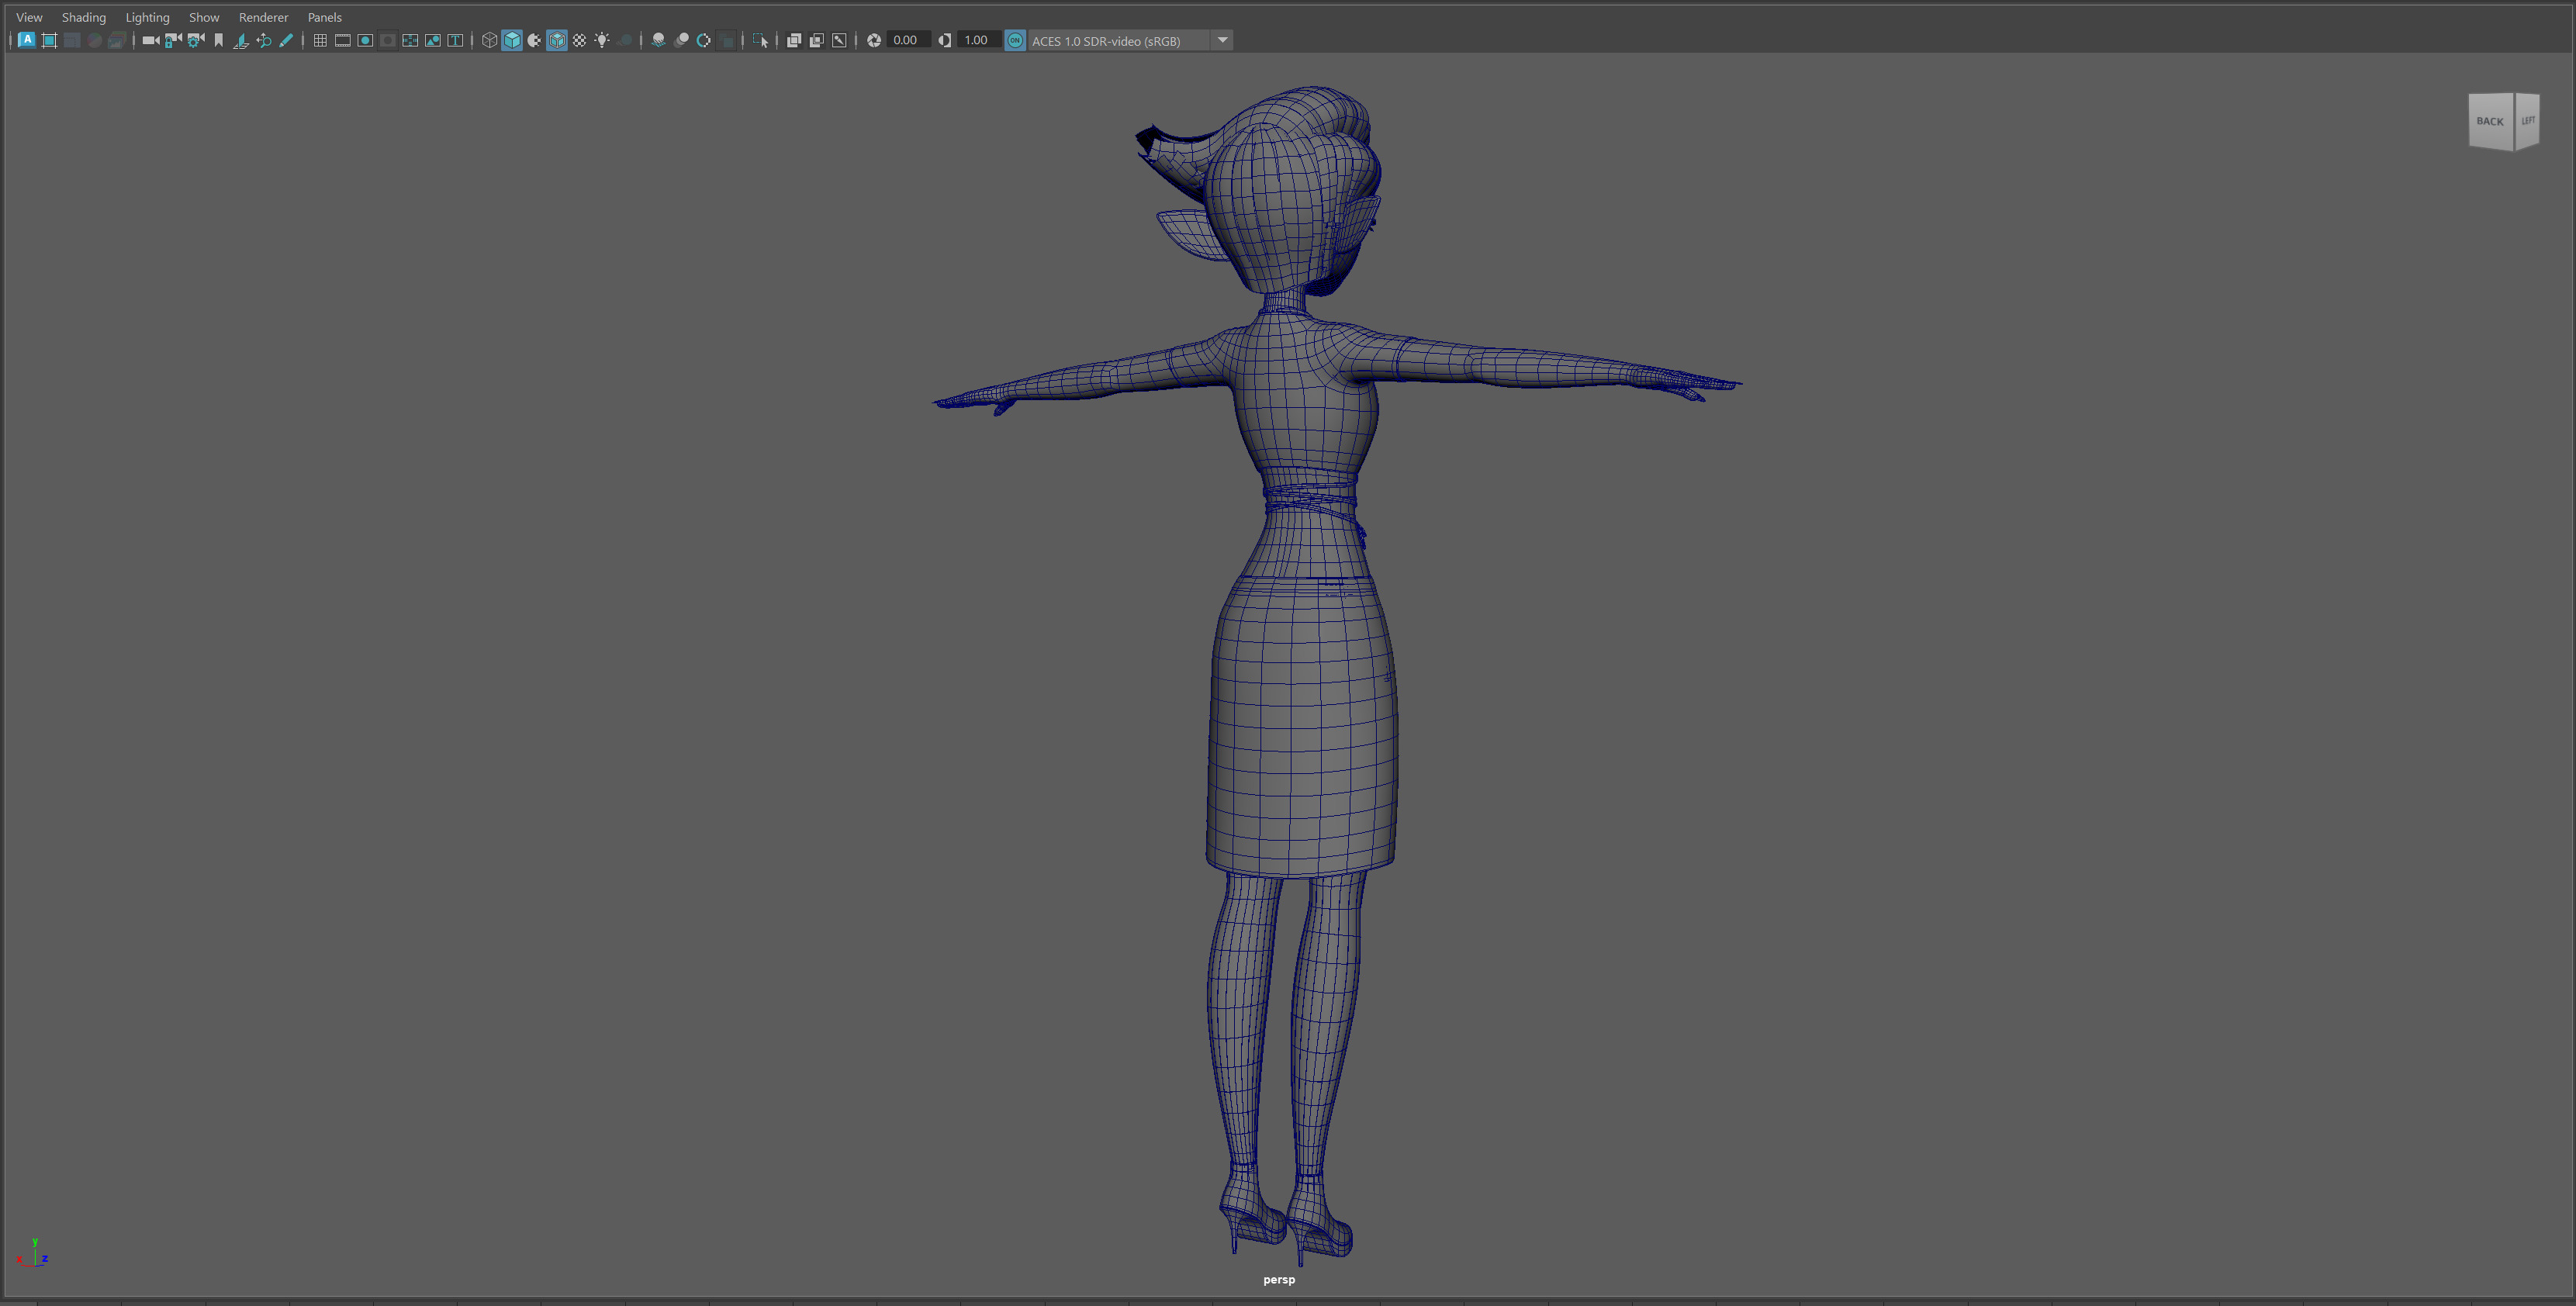Screen dimensions: 2576x1306
Task: Click the persp camera label
Action: pyautogui.click(x=1279, y=1280)
